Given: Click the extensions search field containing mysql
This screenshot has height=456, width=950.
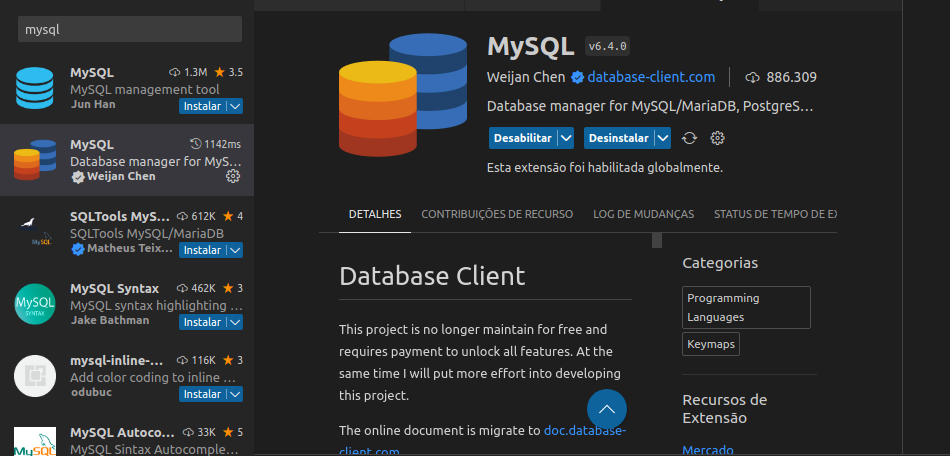Looking at the screenshot, I should (x=130, y=29).
